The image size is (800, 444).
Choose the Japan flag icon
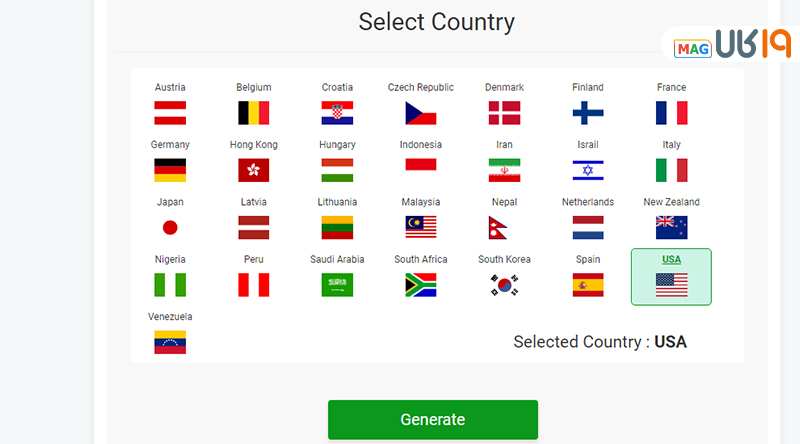point(170,228)
